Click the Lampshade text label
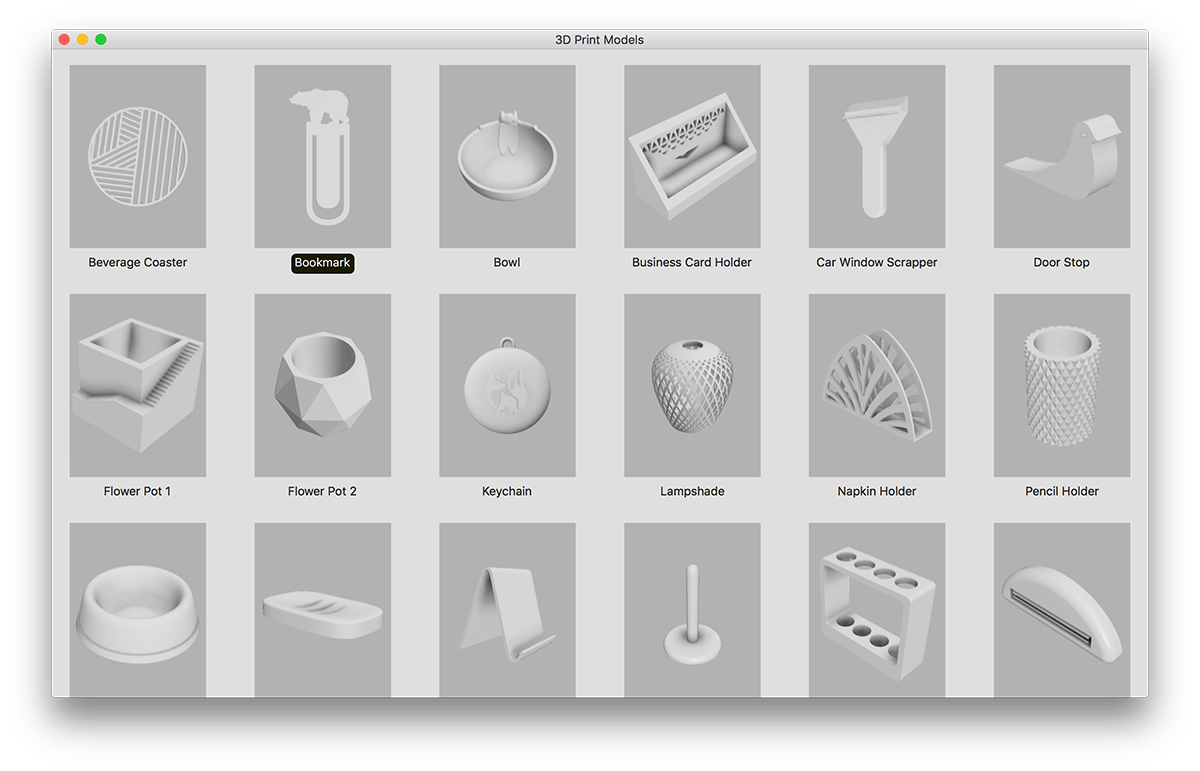The height and width of the screenshot is (771, 1200). tap(692, 491)
